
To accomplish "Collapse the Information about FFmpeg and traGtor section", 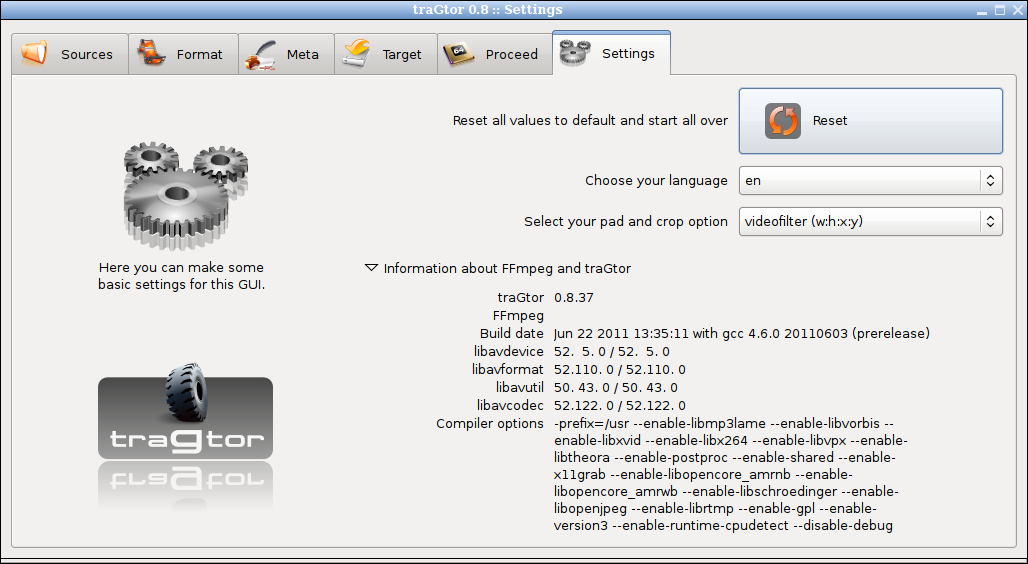I will (x=371, y=268).
